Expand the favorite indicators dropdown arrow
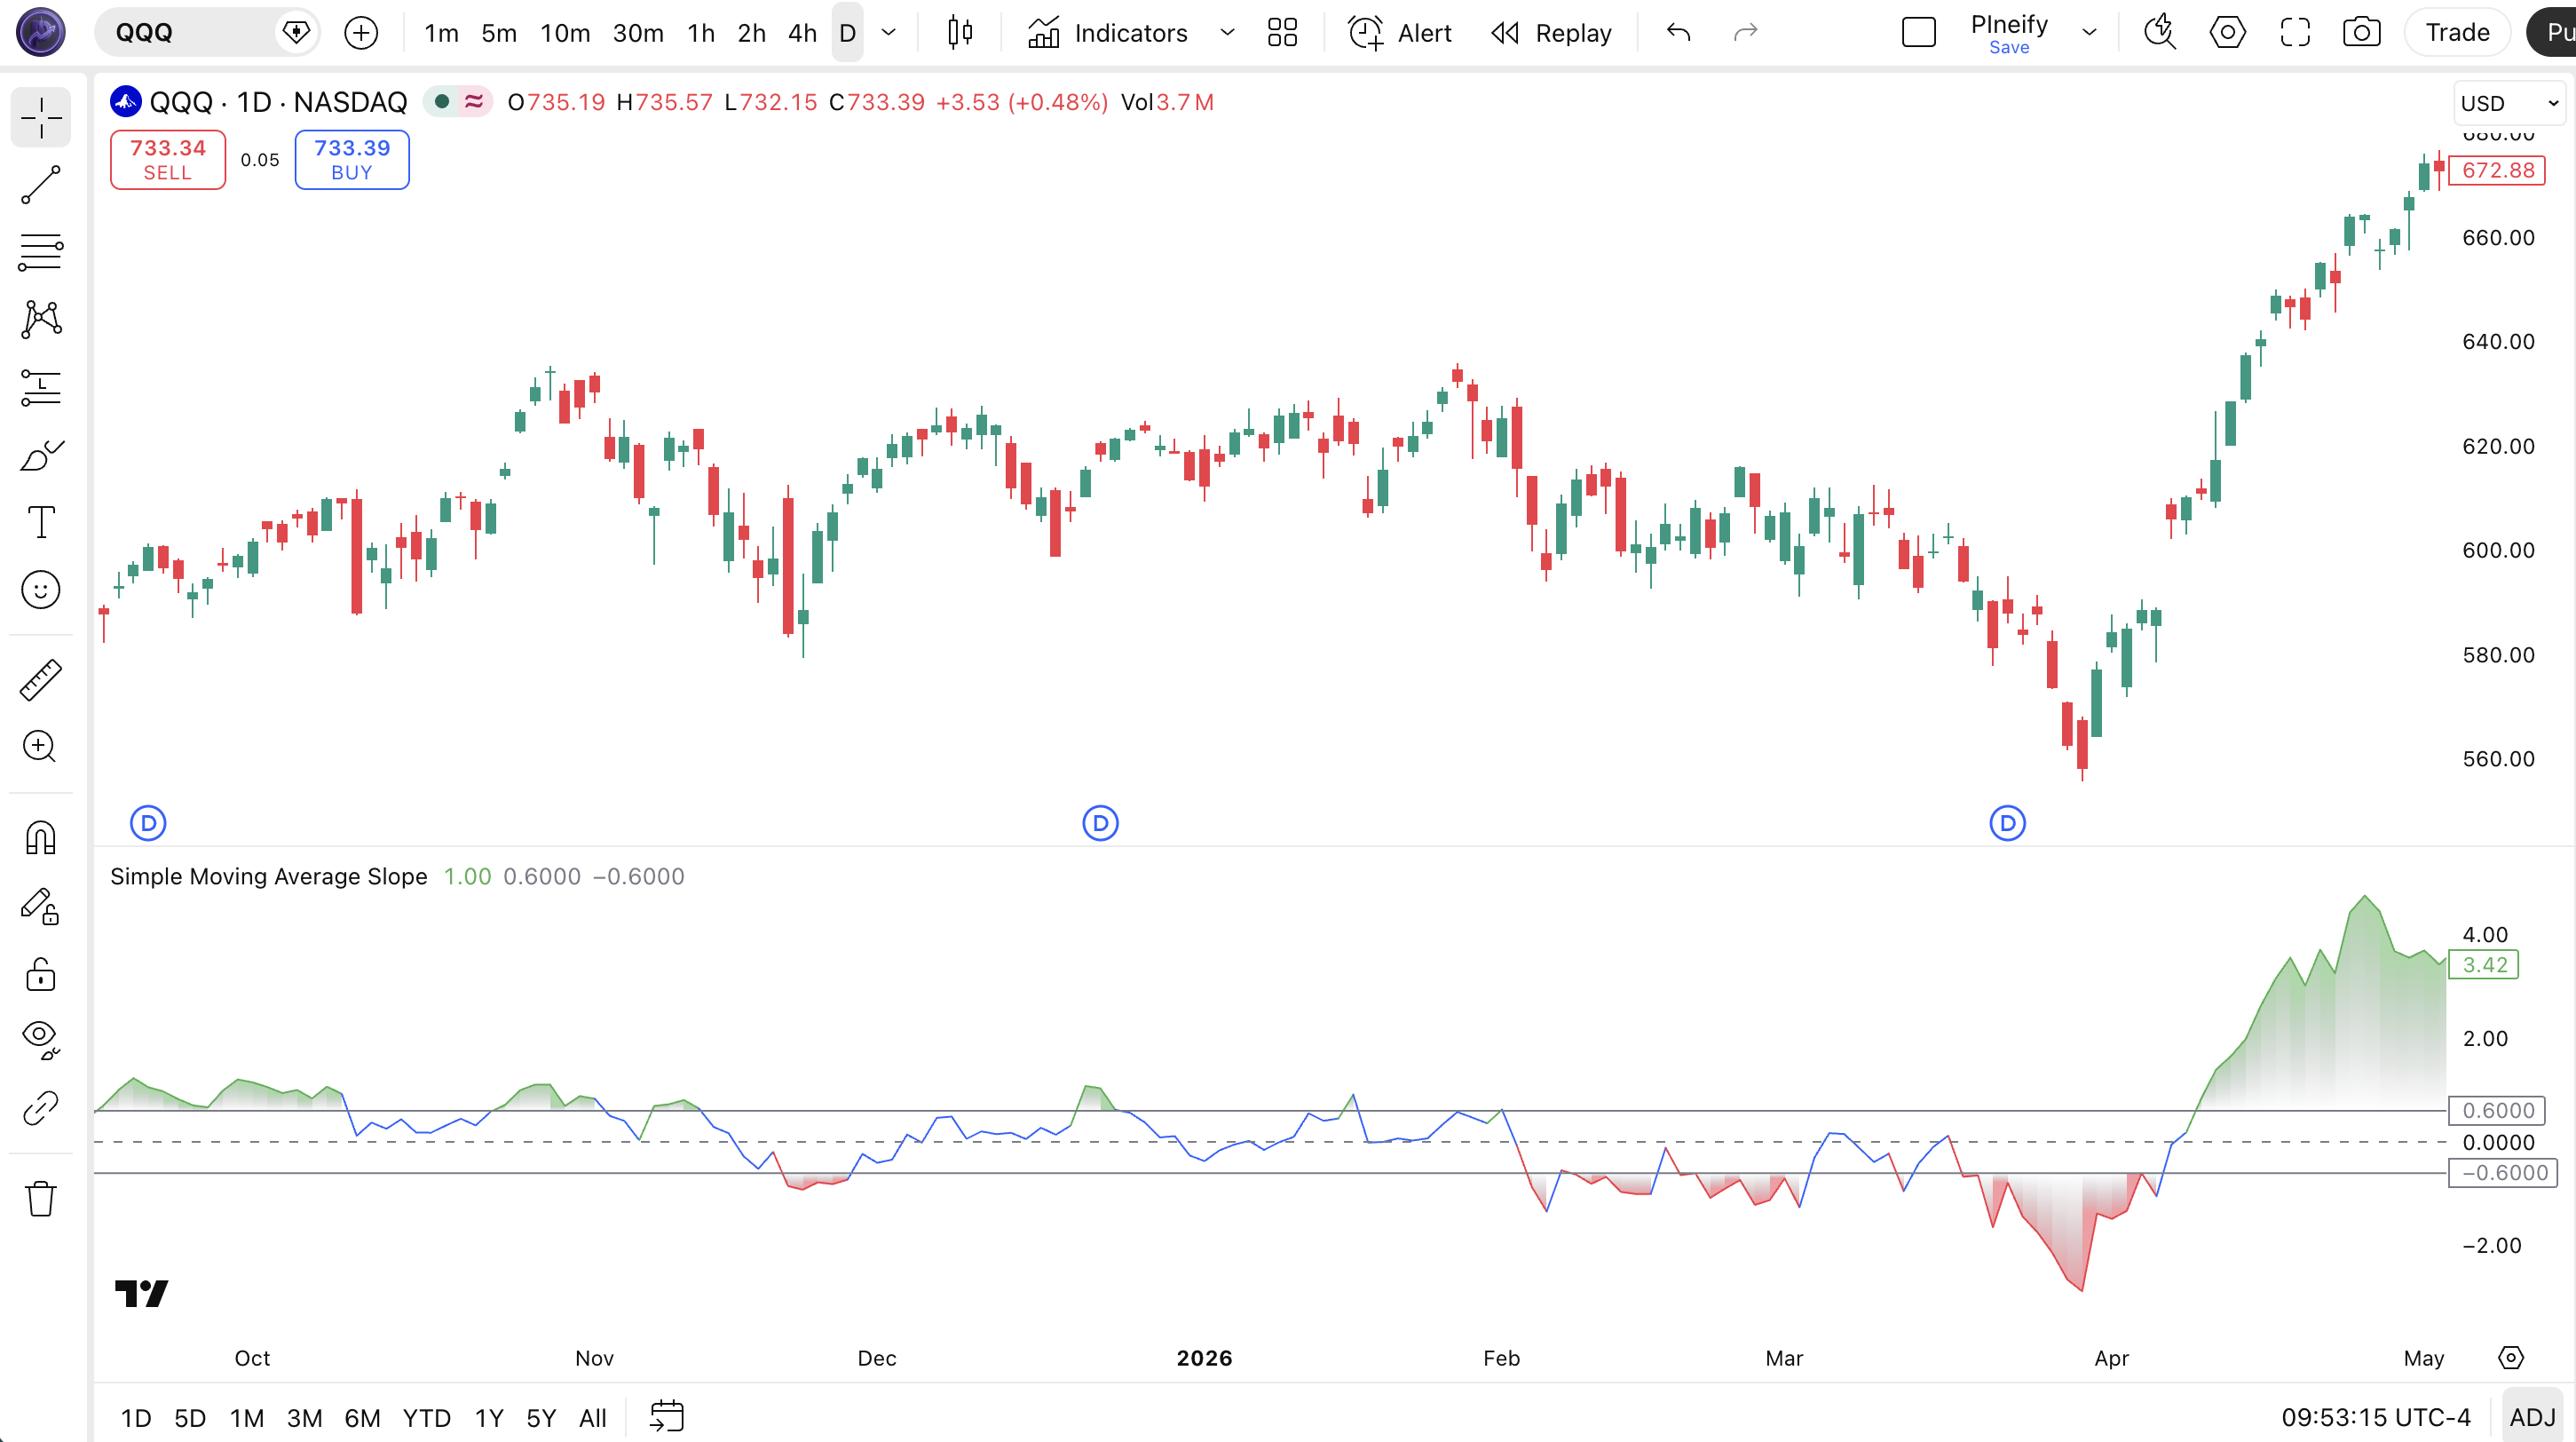The image size is (2576, 1442). tap(1227, 33)
